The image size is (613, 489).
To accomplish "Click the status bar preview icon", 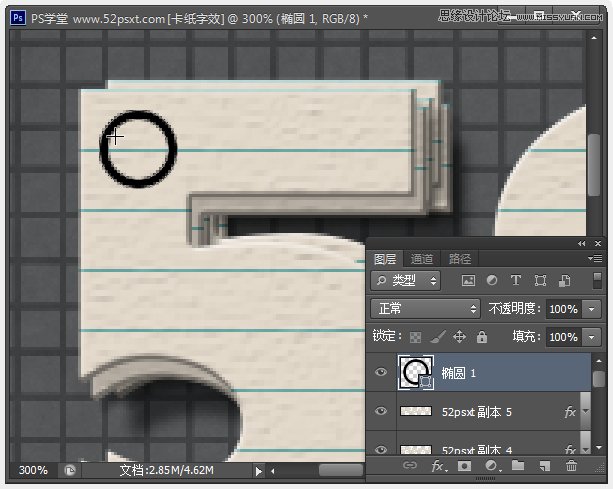I will 70,470.
